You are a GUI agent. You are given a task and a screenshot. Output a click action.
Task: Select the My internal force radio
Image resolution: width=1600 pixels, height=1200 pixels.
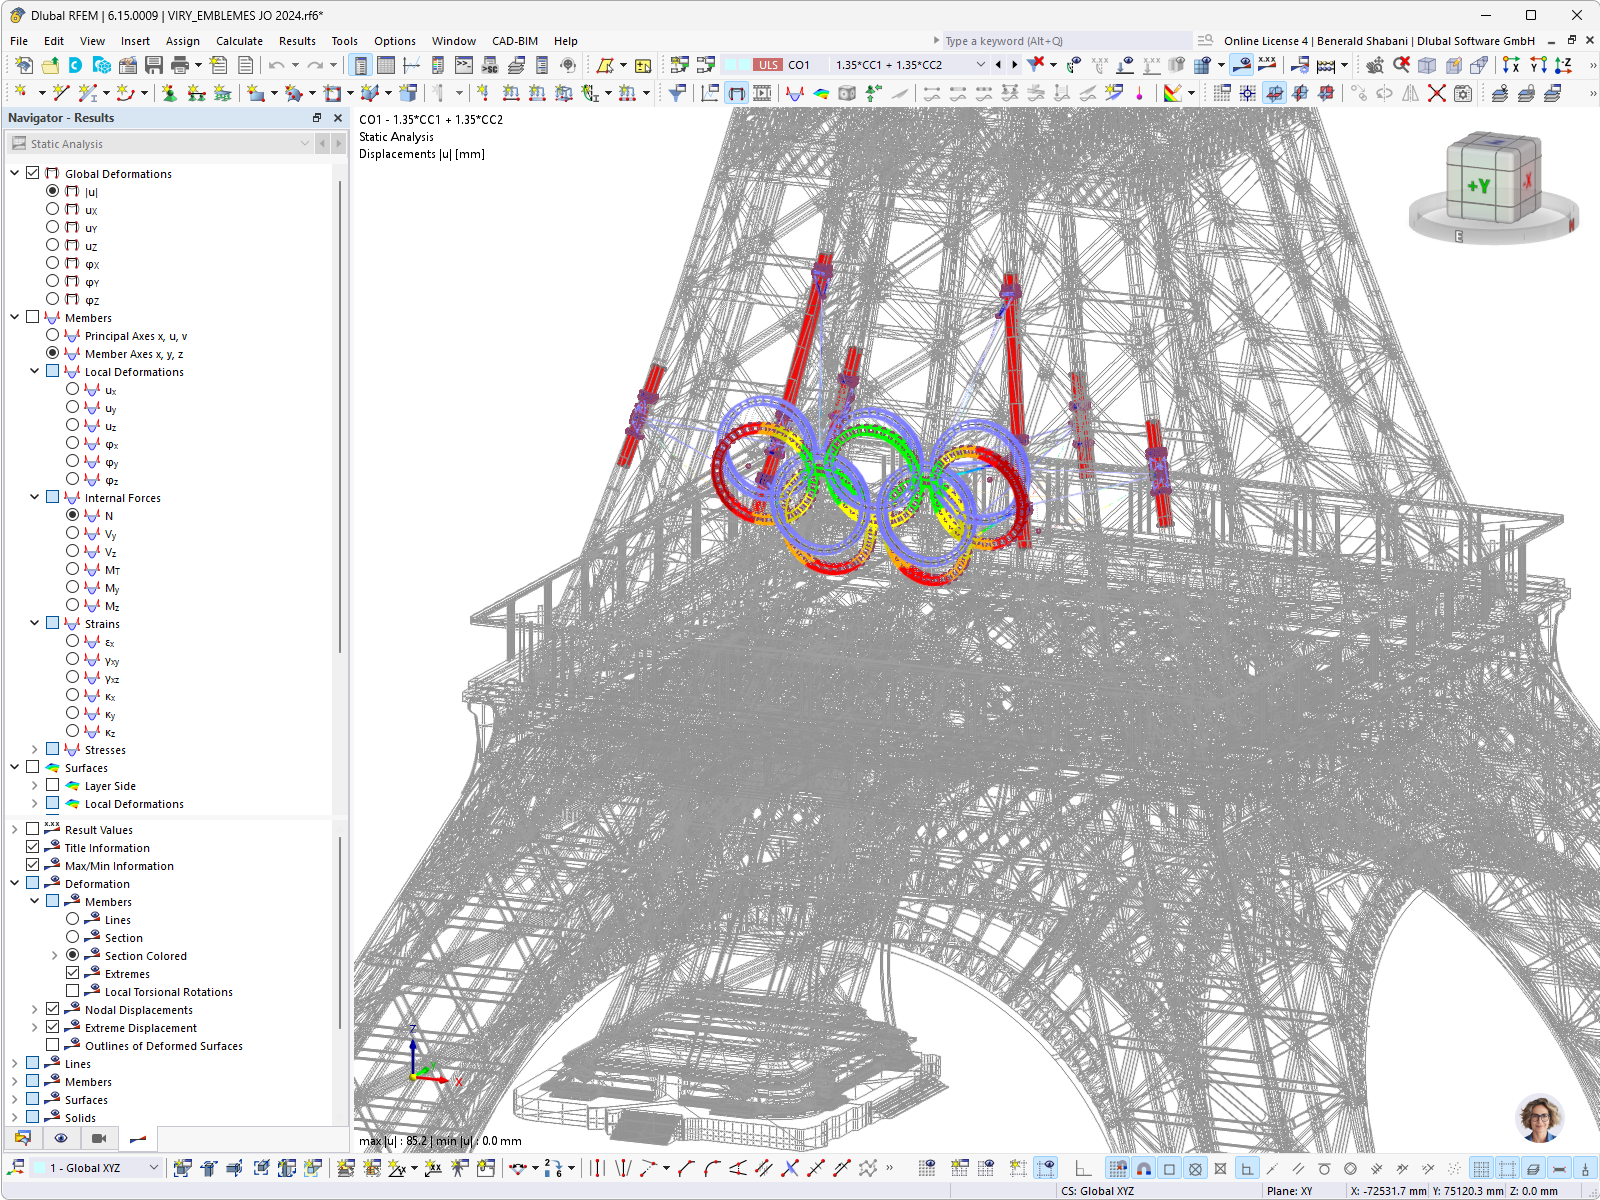[x=72, y=587]
